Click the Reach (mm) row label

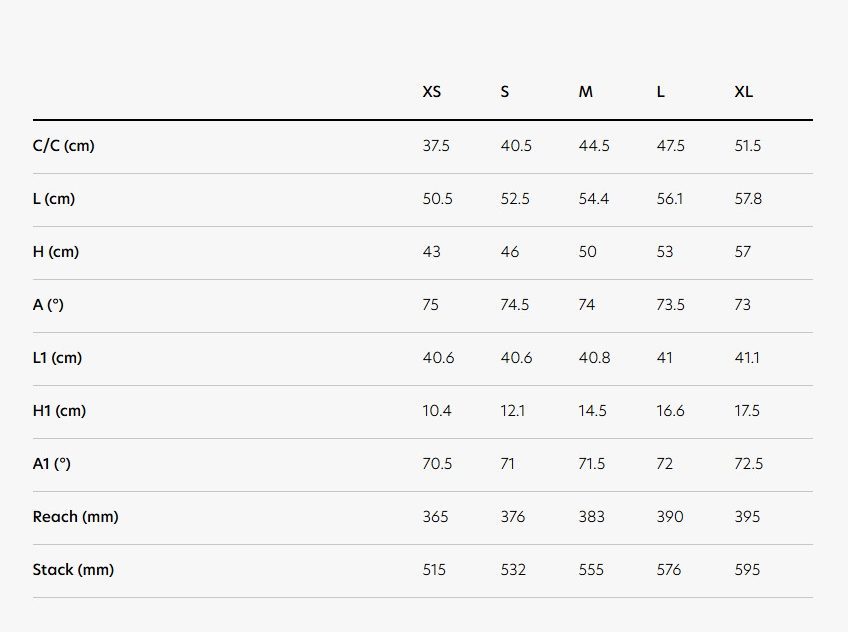(x=76, y=516)
